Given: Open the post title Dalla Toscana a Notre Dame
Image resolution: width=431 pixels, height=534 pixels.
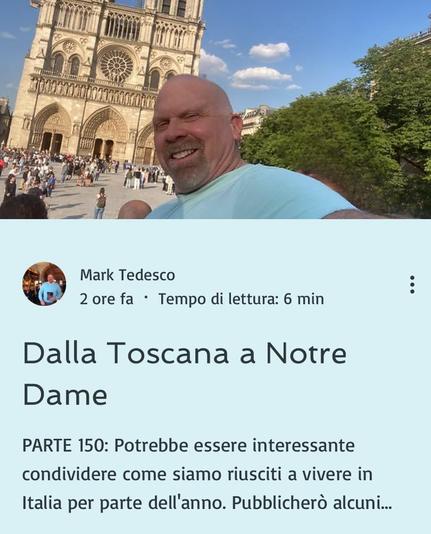Looking at the screenshot, I should 185,374.
